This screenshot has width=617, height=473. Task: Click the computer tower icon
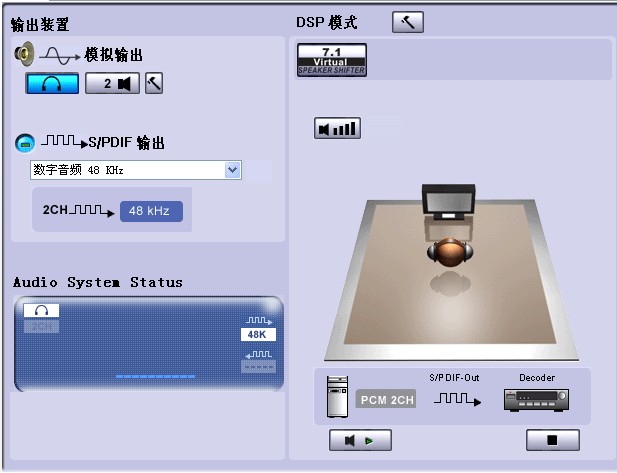336,397
